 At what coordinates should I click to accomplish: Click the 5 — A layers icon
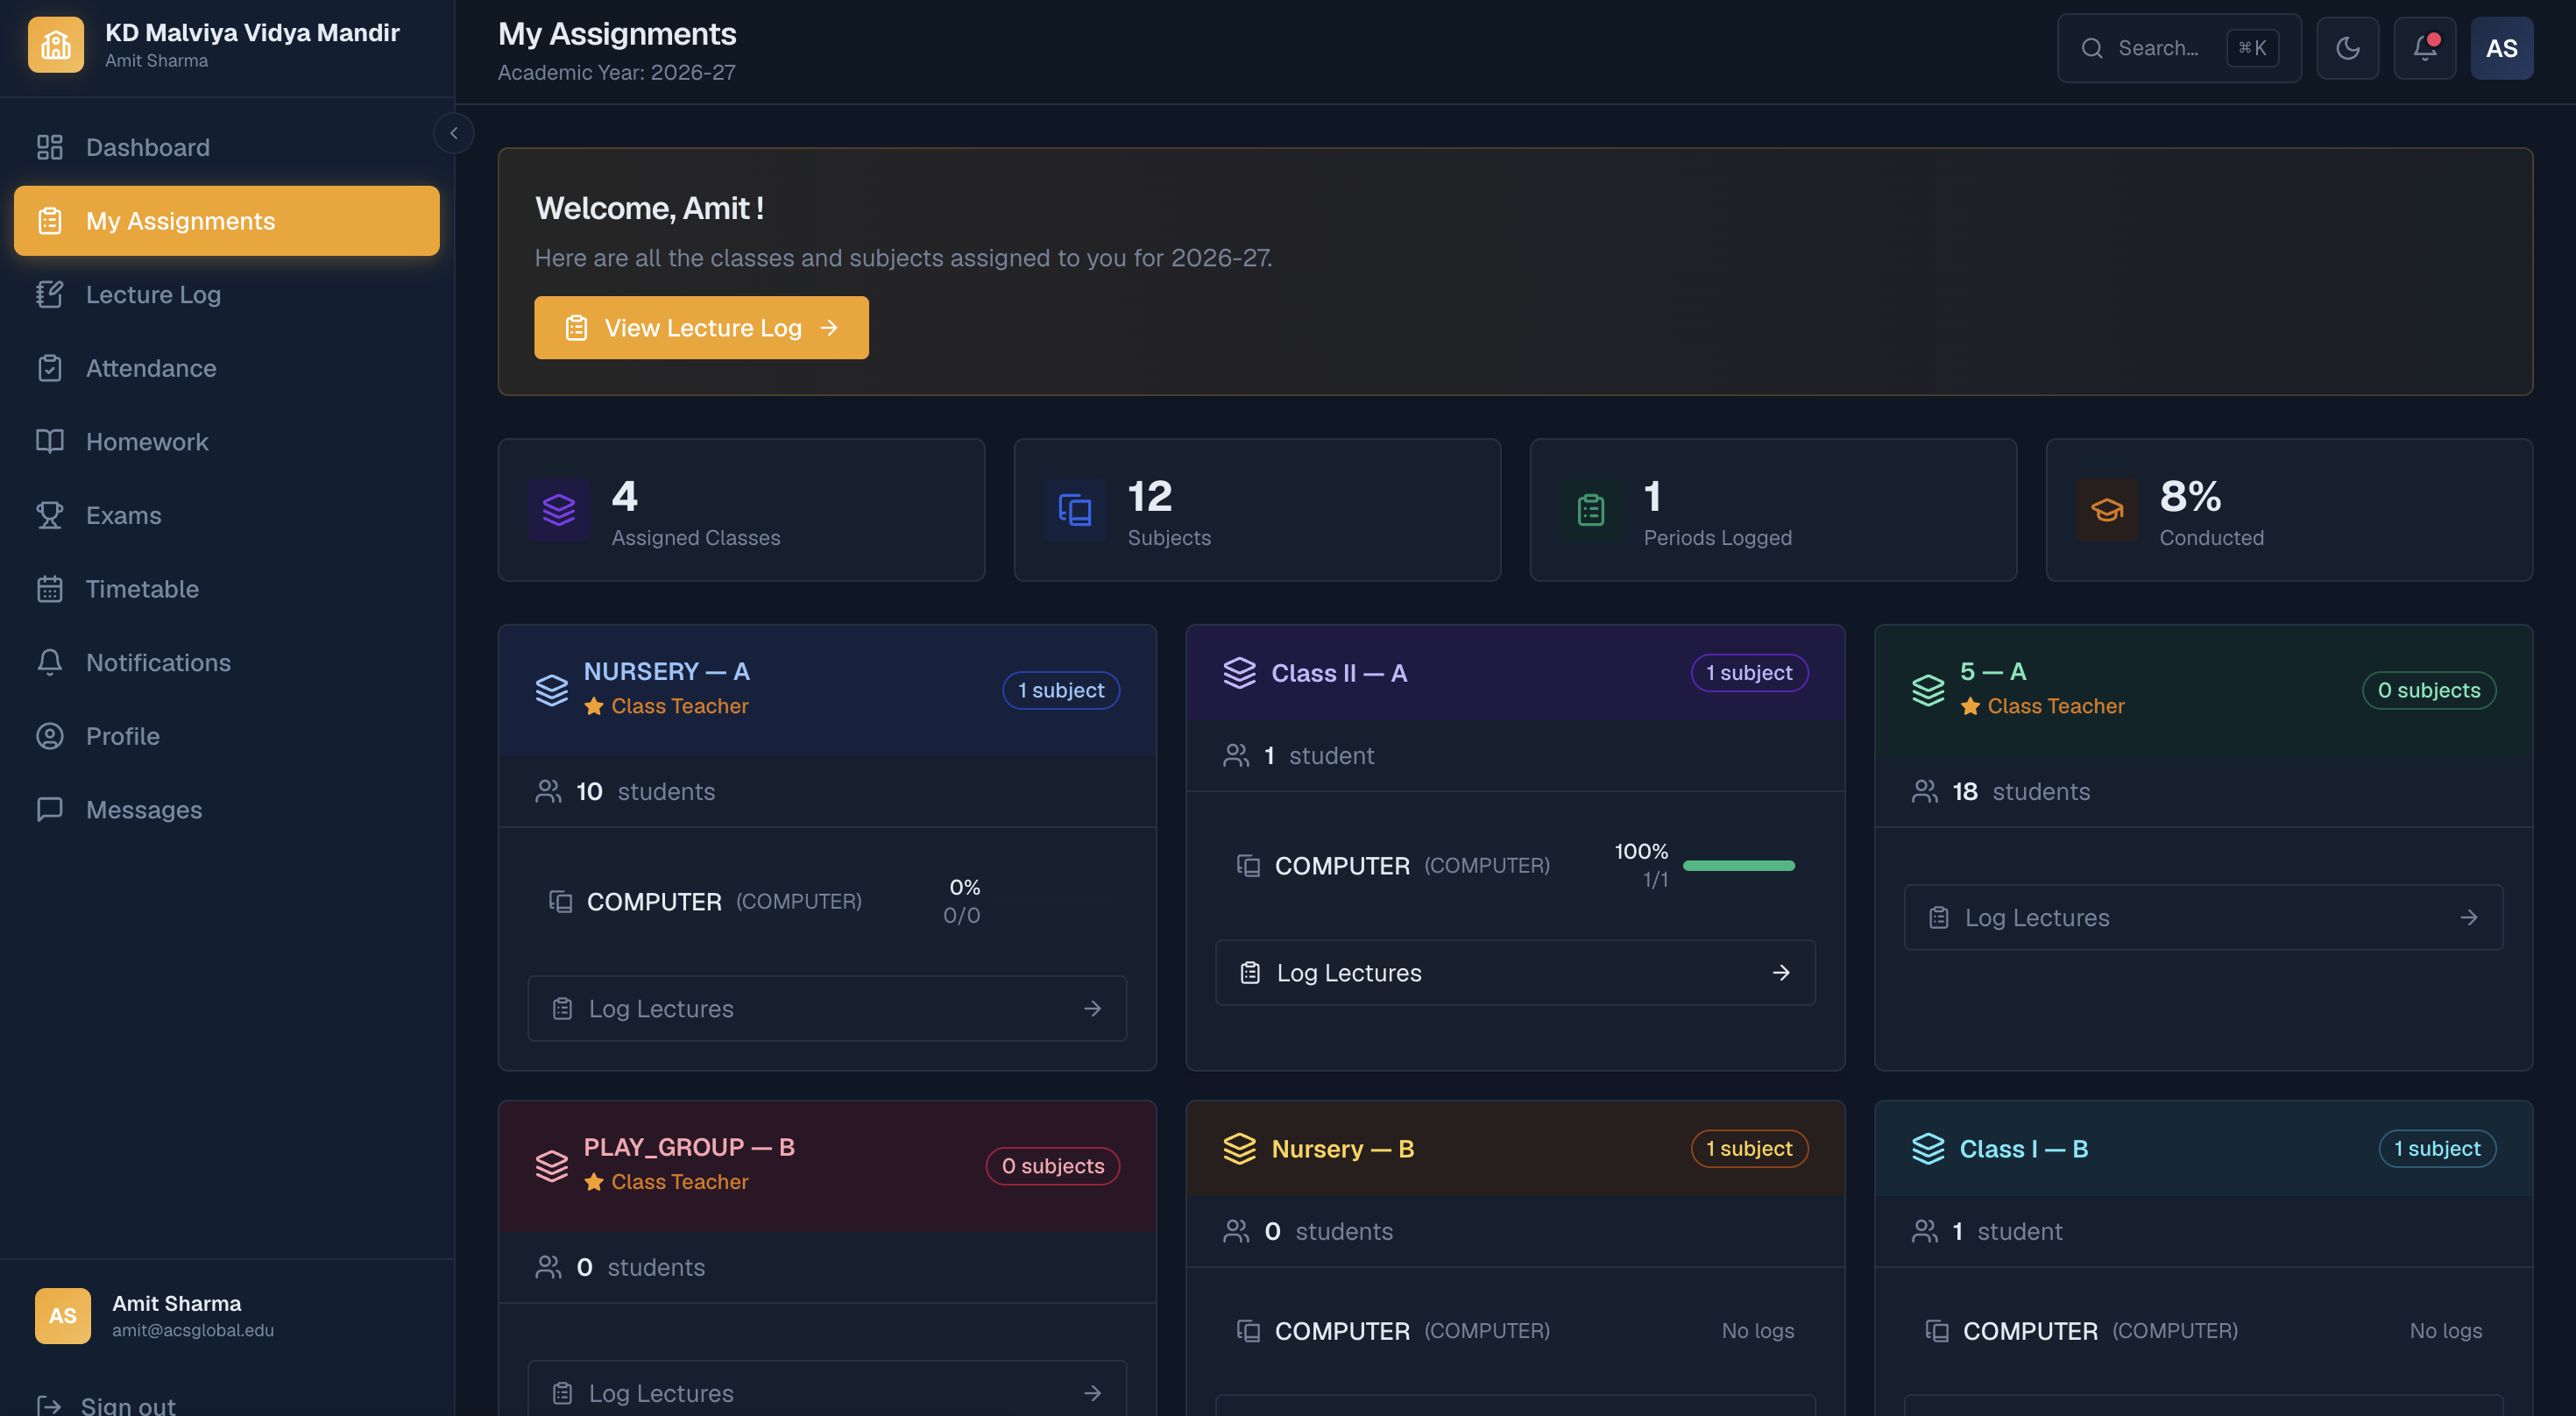point(1928,690)
